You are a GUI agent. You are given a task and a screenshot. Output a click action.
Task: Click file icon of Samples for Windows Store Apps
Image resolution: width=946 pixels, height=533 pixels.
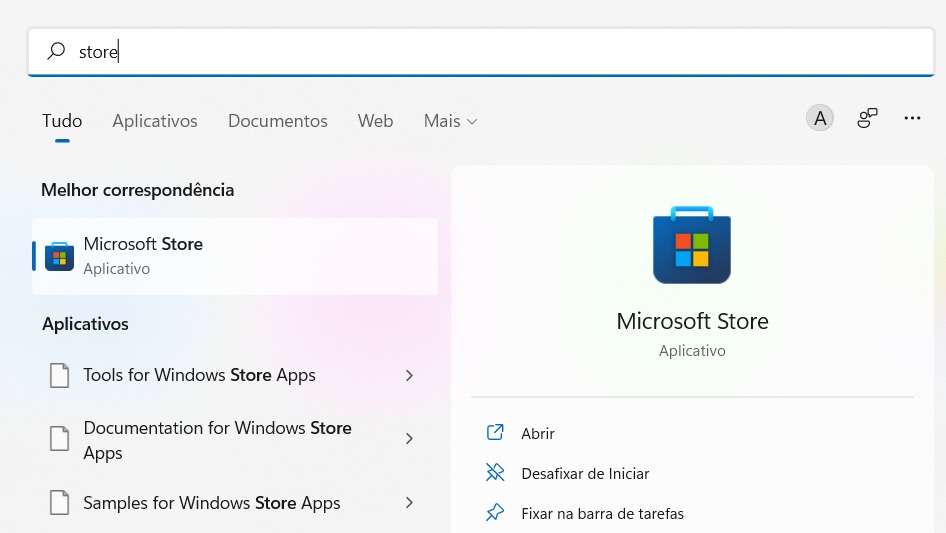[x=59, y=502]
